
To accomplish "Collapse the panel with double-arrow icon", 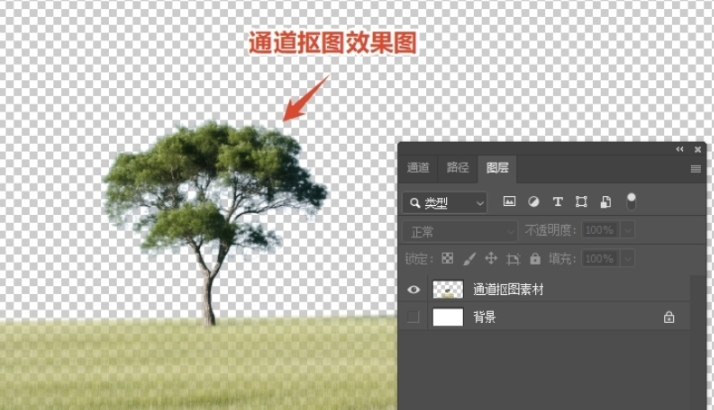I will click(679, 149).
